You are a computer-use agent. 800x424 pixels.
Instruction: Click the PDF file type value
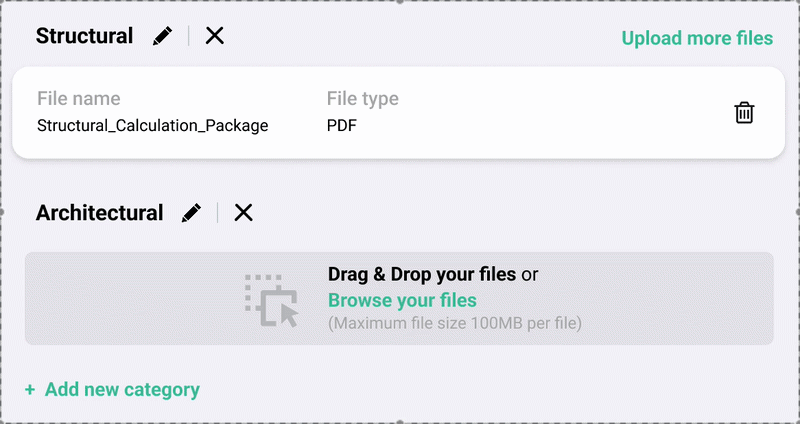click(x=342, y=126)
